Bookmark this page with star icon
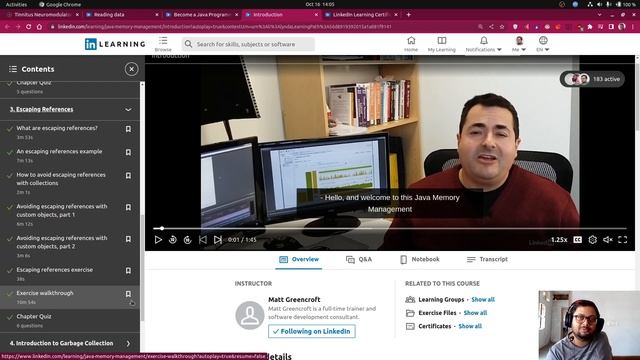This screenshot has width=640, height=360. 502,27
